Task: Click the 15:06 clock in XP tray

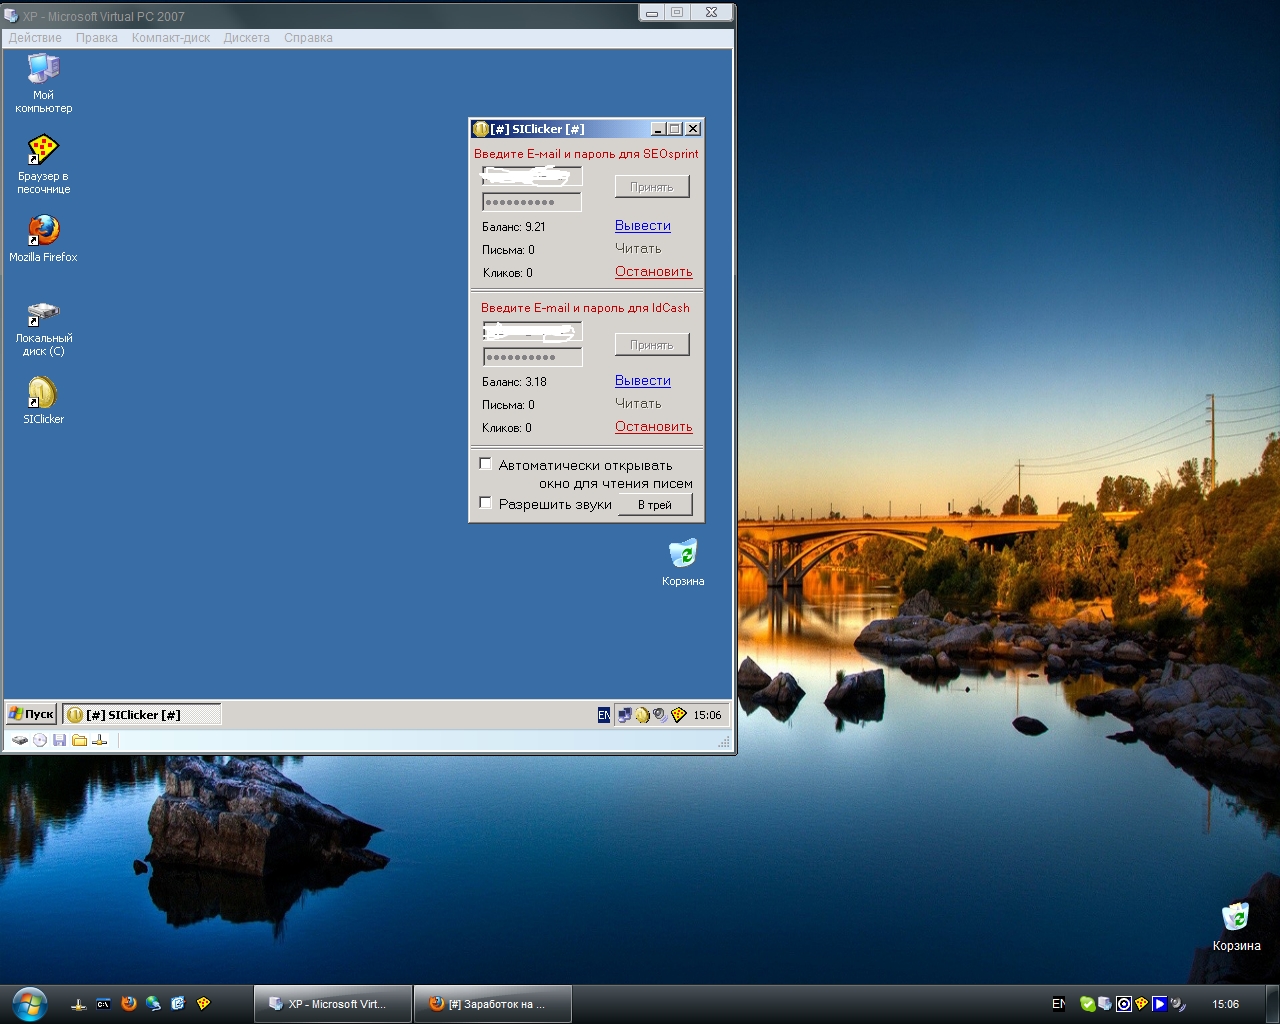Action: click(707, 715)
